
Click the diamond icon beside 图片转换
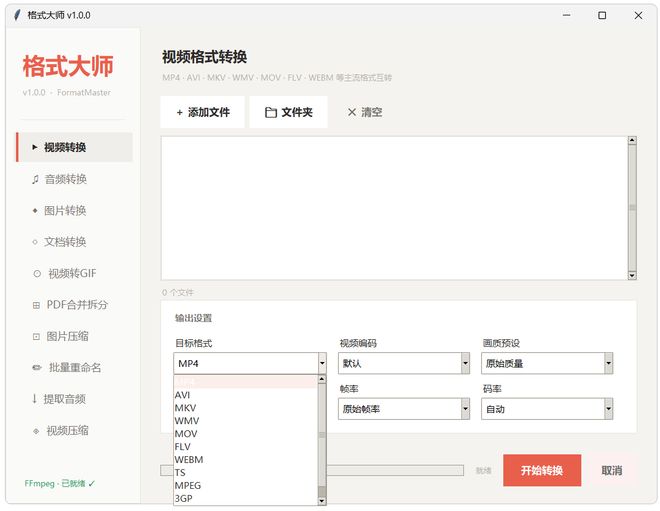pos(35,210)
